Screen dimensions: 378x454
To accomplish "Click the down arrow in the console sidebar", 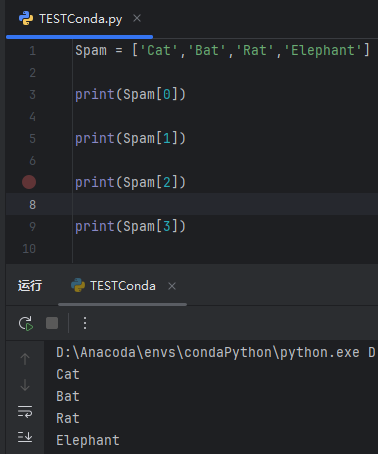I will pos(25,385).
